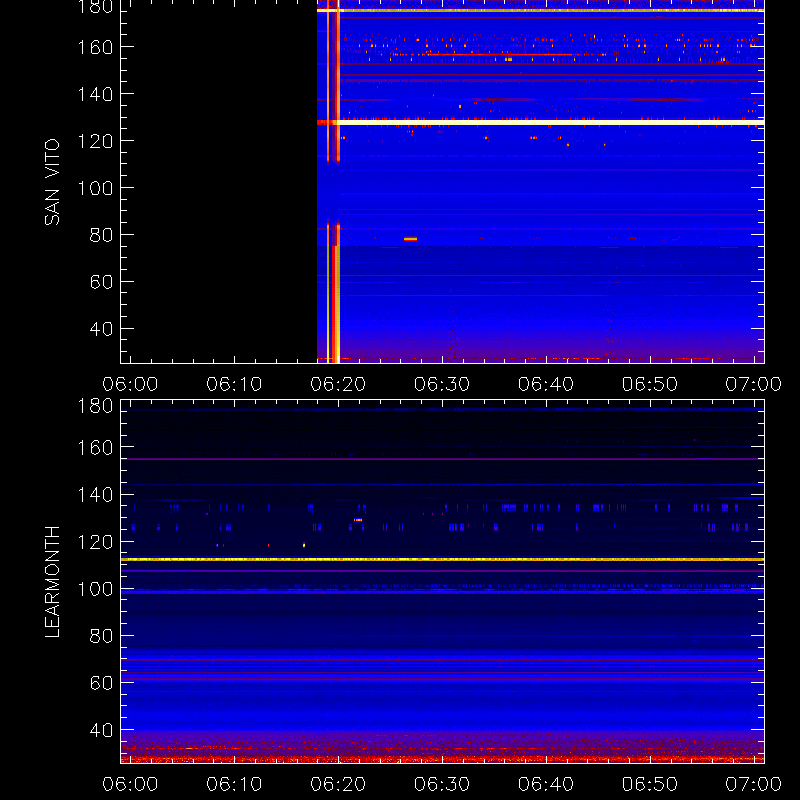Click the LEARMONTH axis label
This screenshot has width=800, height=800.
[52, 582]
